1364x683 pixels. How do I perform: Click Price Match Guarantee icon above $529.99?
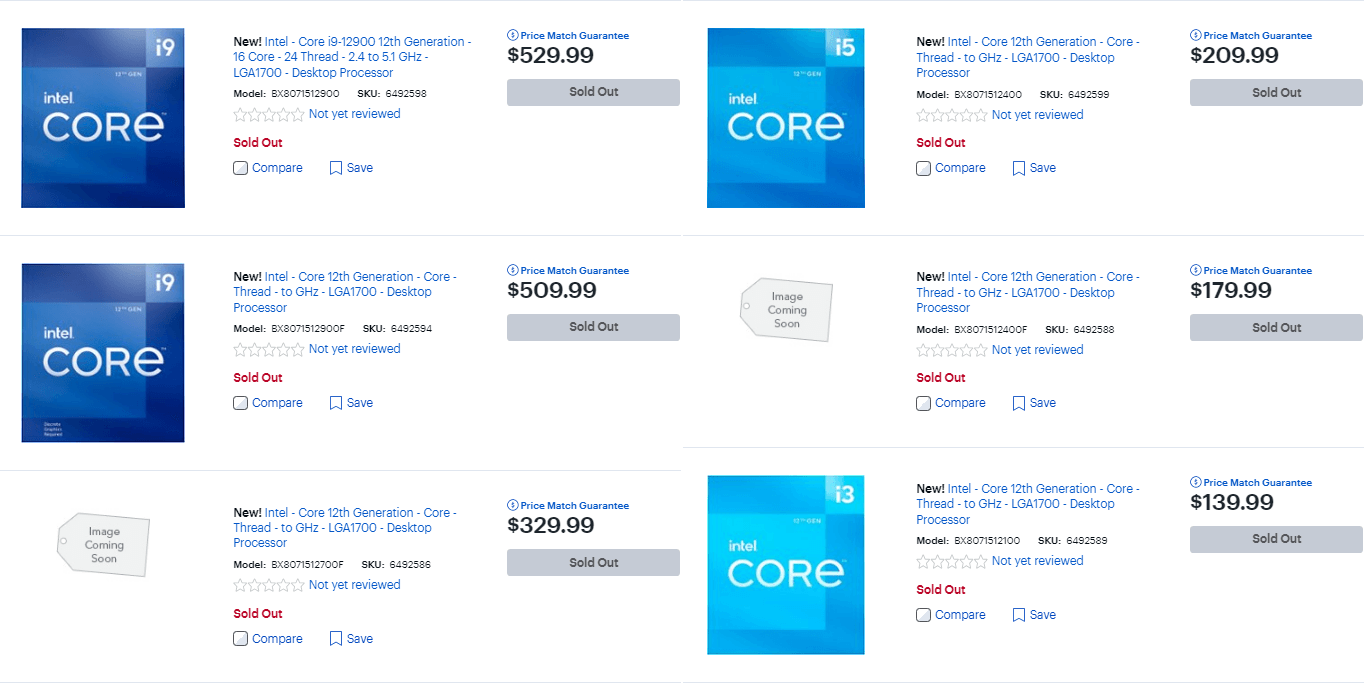click(x=513, y=35)
